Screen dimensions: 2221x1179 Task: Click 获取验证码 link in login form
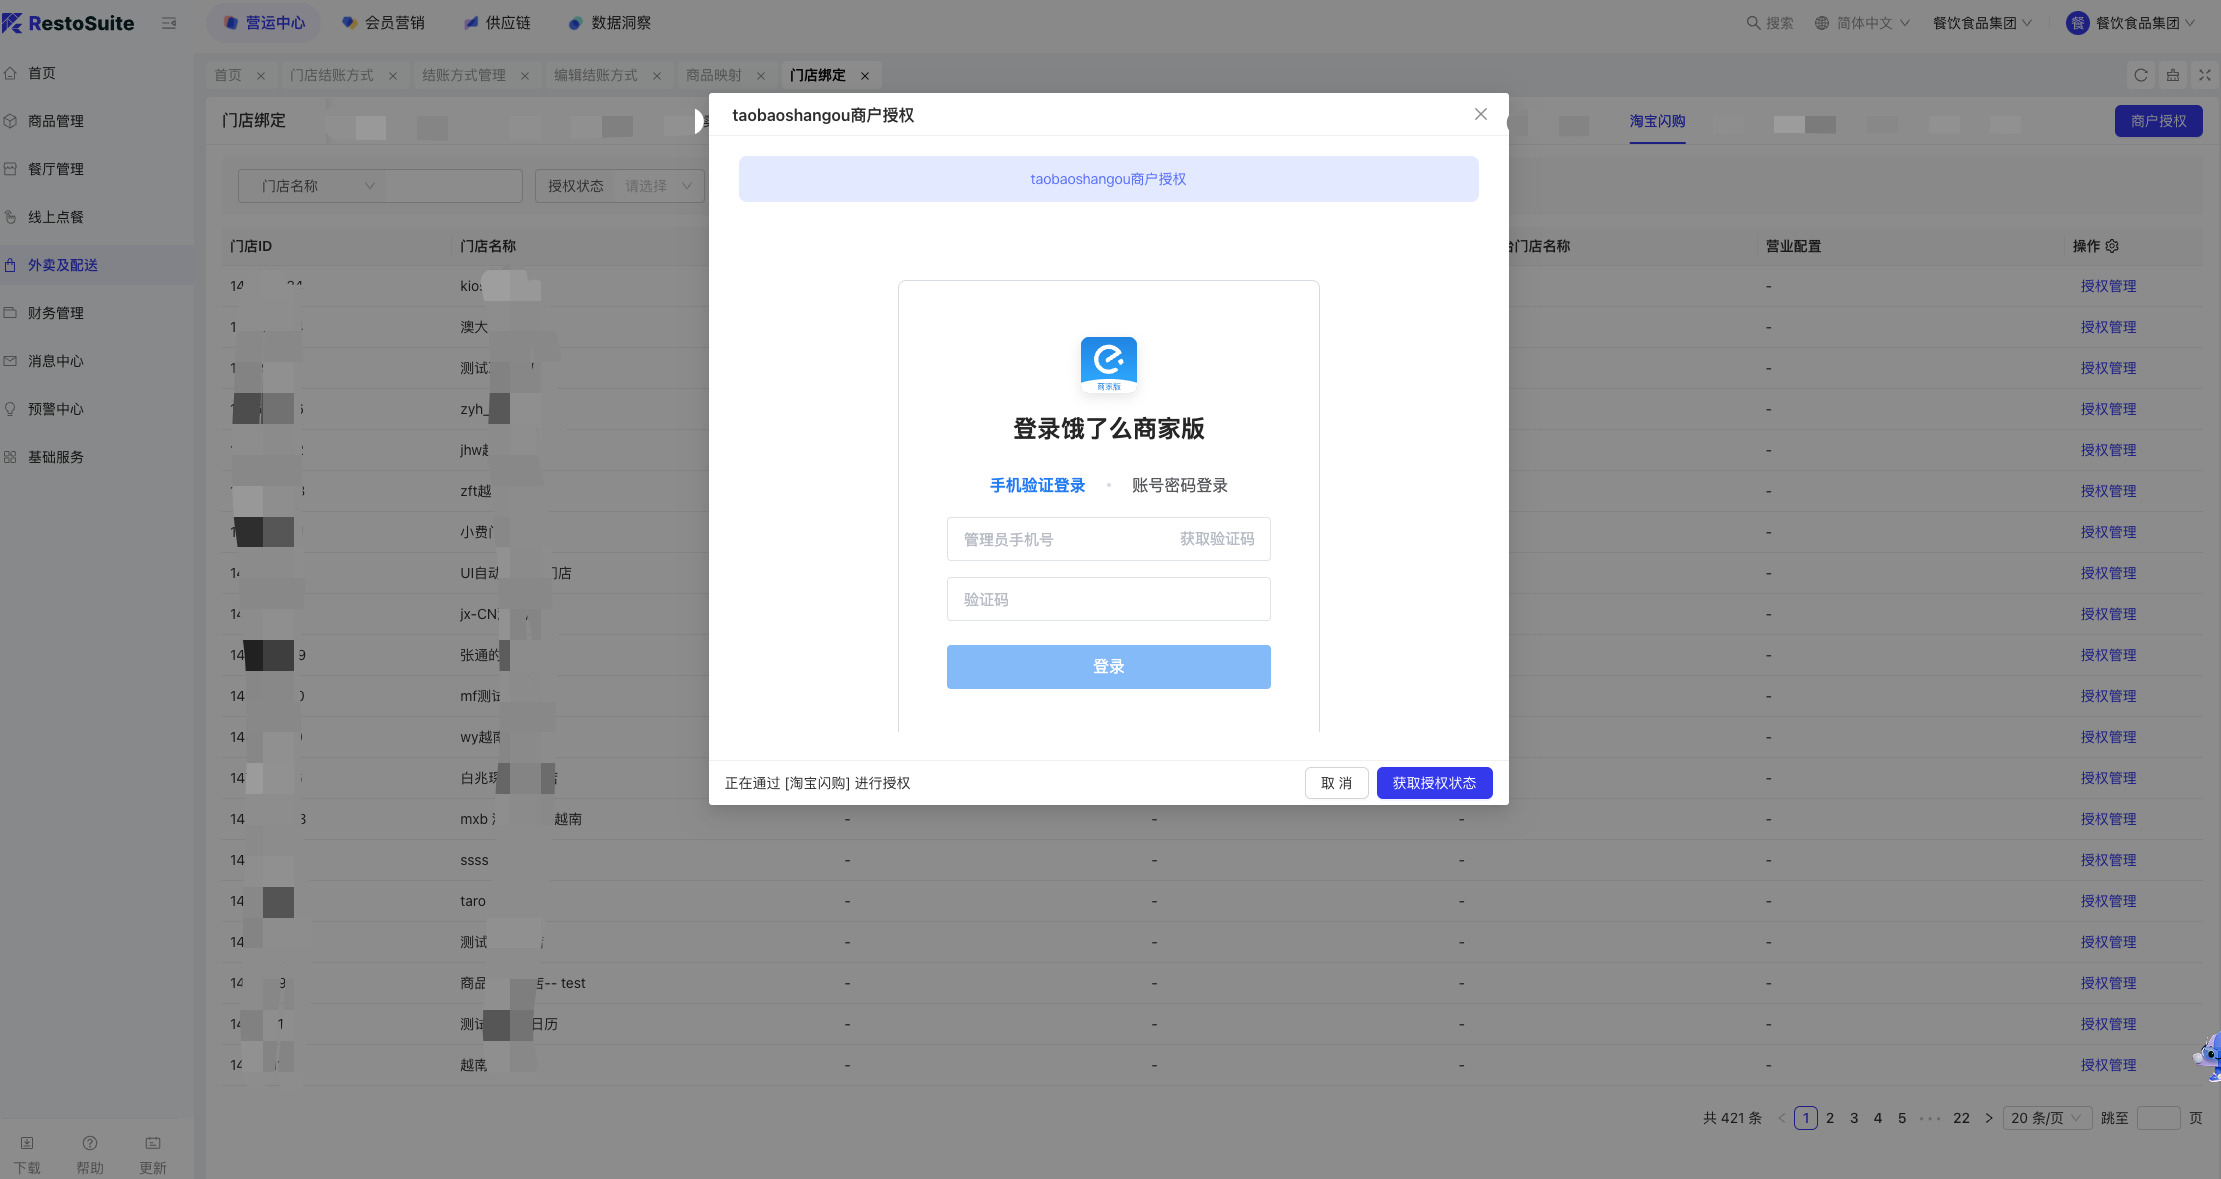pyautogui.click(x=1216, y=539)
